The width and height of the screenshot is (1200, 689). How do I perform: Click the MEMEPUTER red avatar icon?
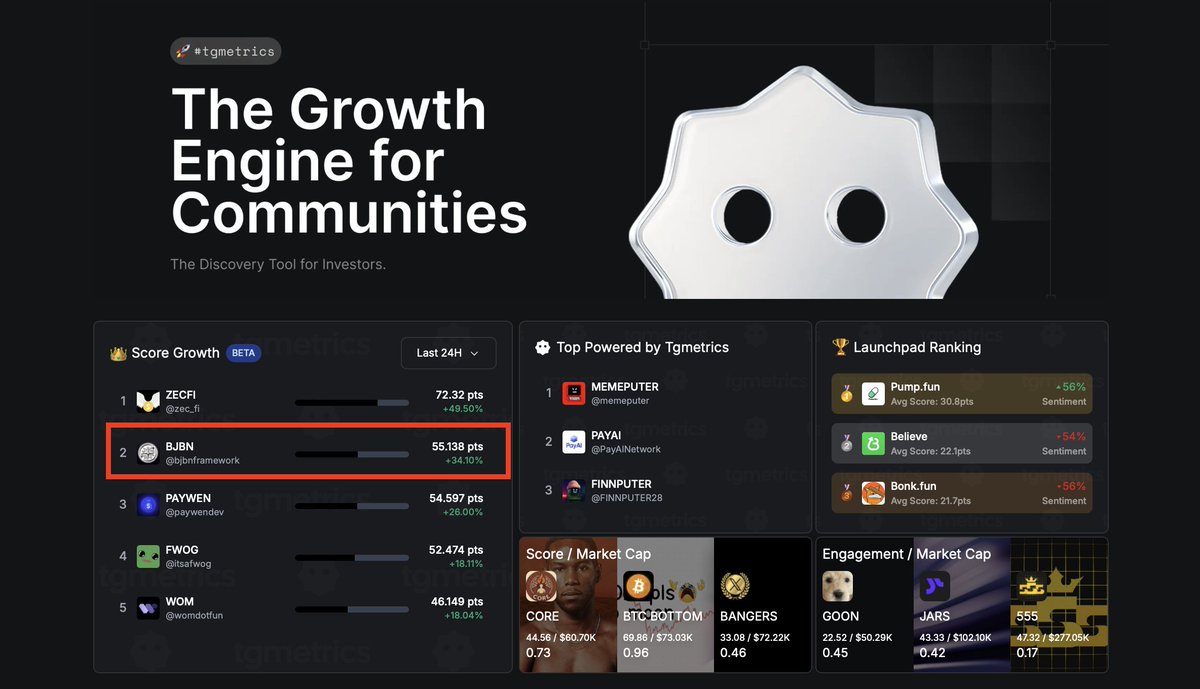[x=573, y=393]
